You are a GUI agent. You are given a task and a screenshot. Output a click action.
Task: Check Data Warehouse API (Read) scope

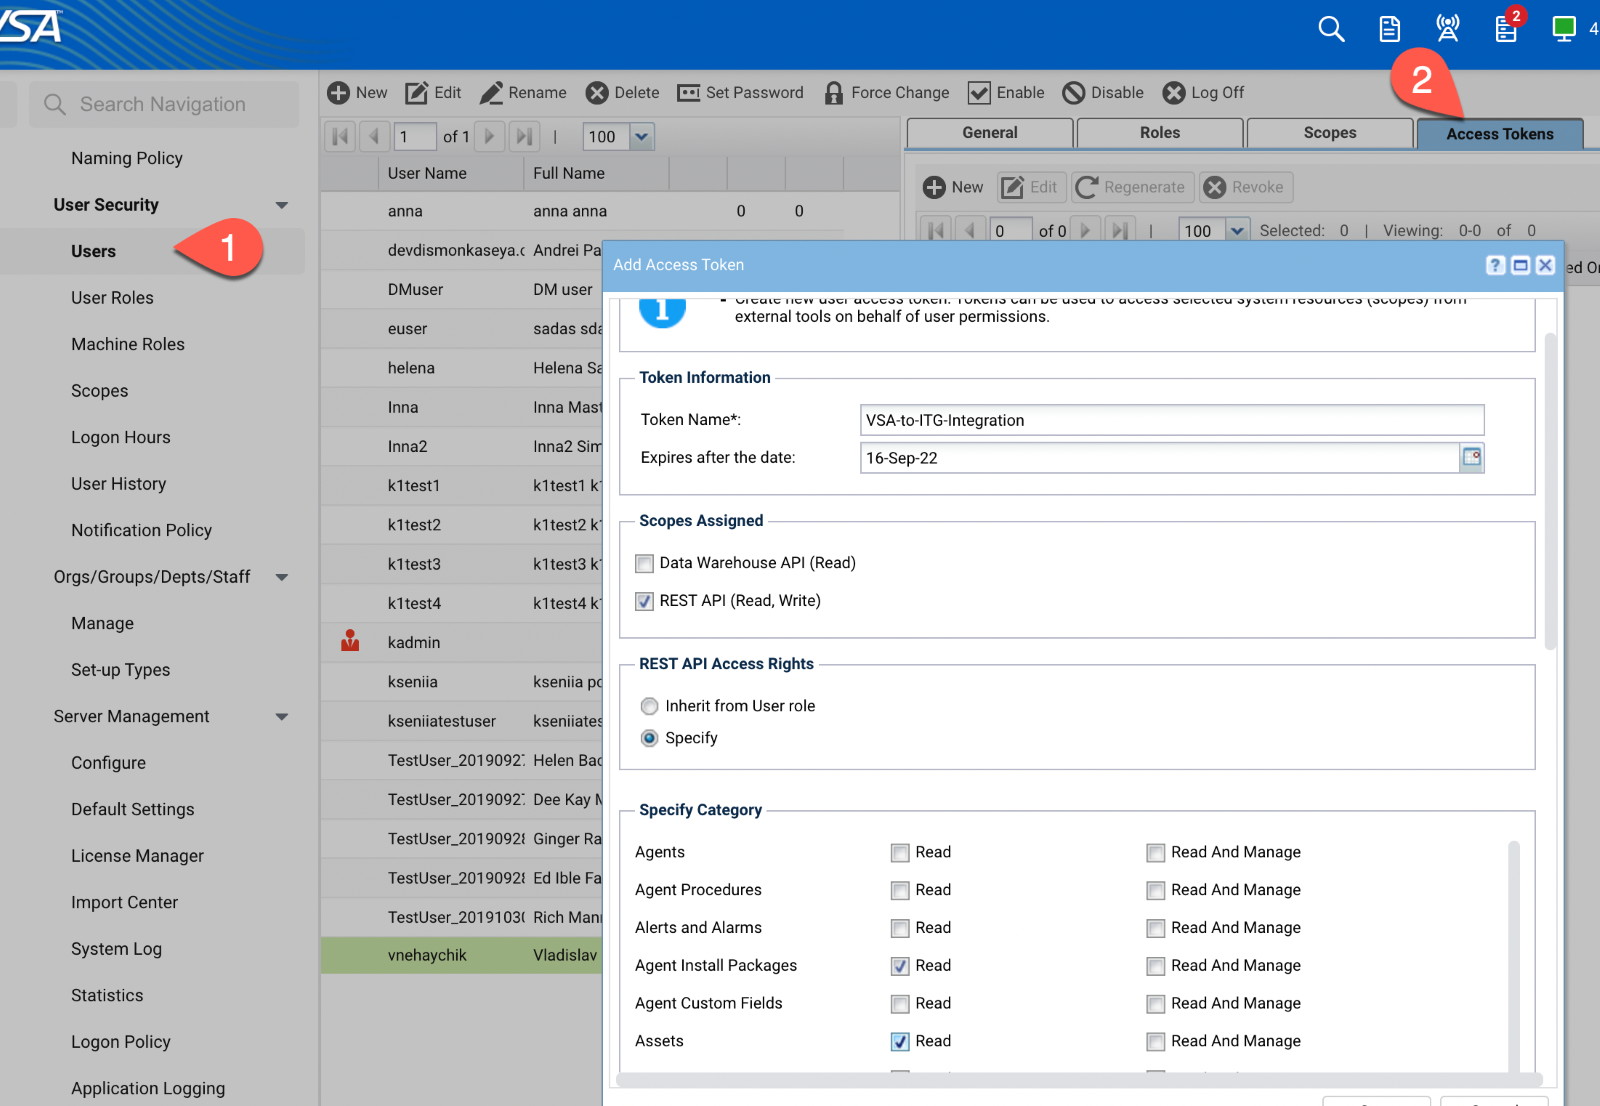point(645,563)
